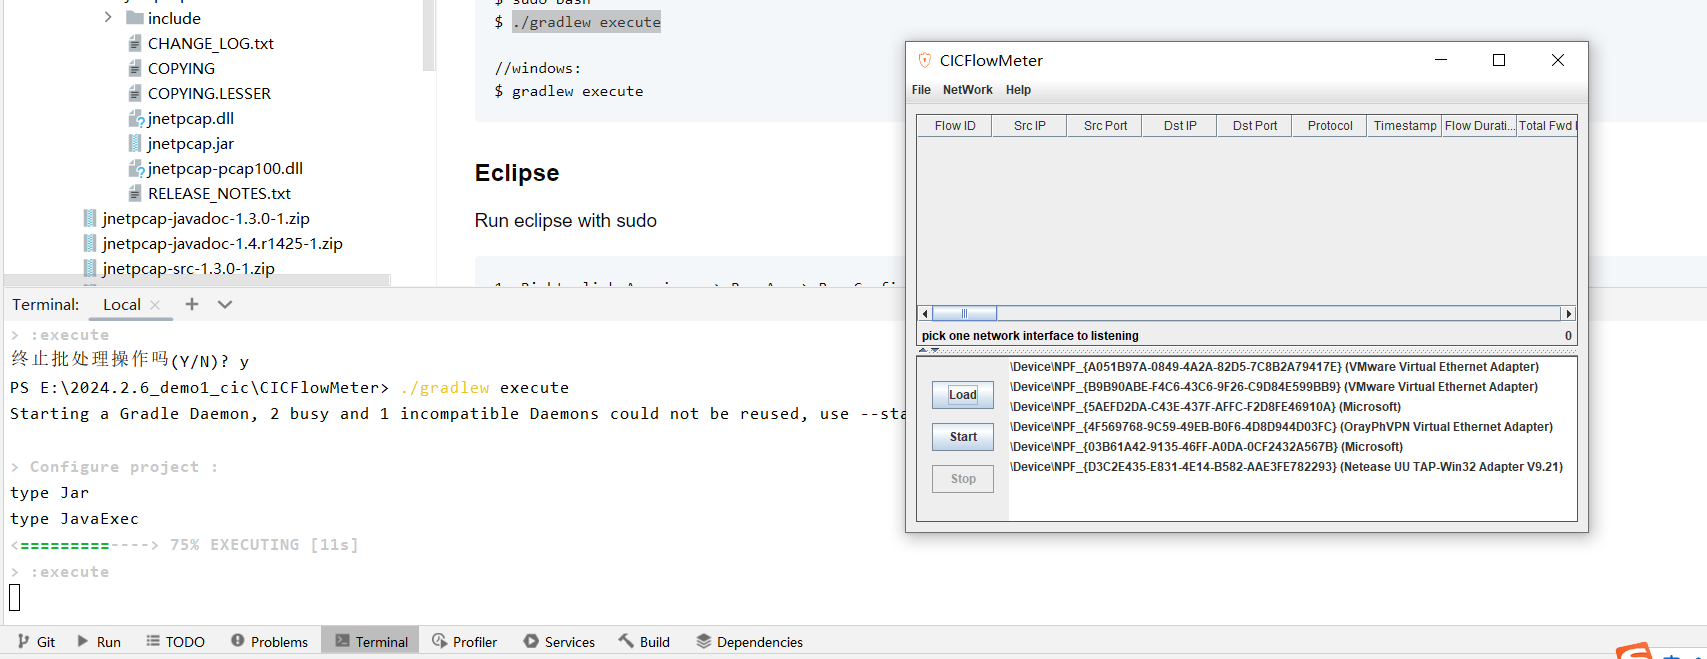This screenshot has width=1707, height=659.
Task: Click the Load button
Action: (x=963, y=395)
